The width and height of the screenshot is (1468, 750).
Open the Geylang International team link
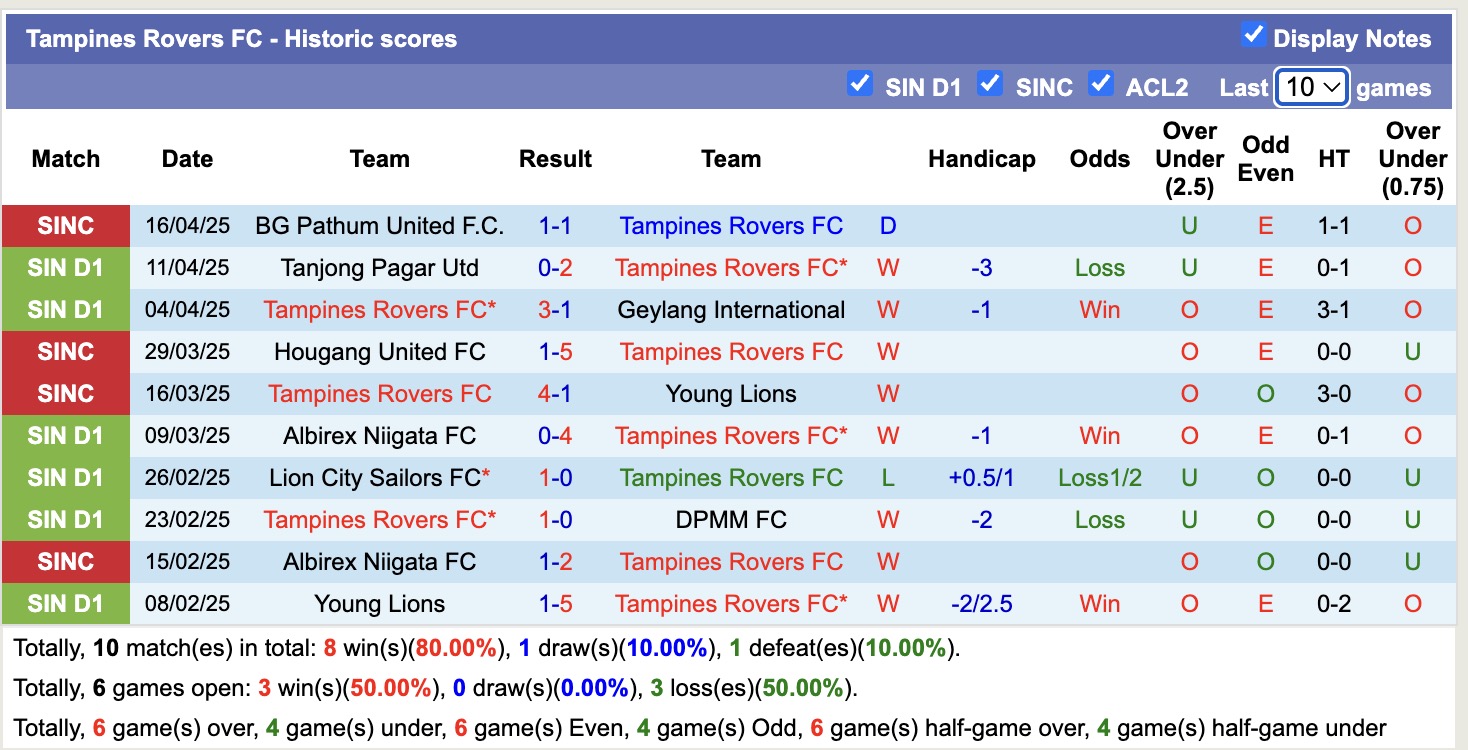point(731,310)
